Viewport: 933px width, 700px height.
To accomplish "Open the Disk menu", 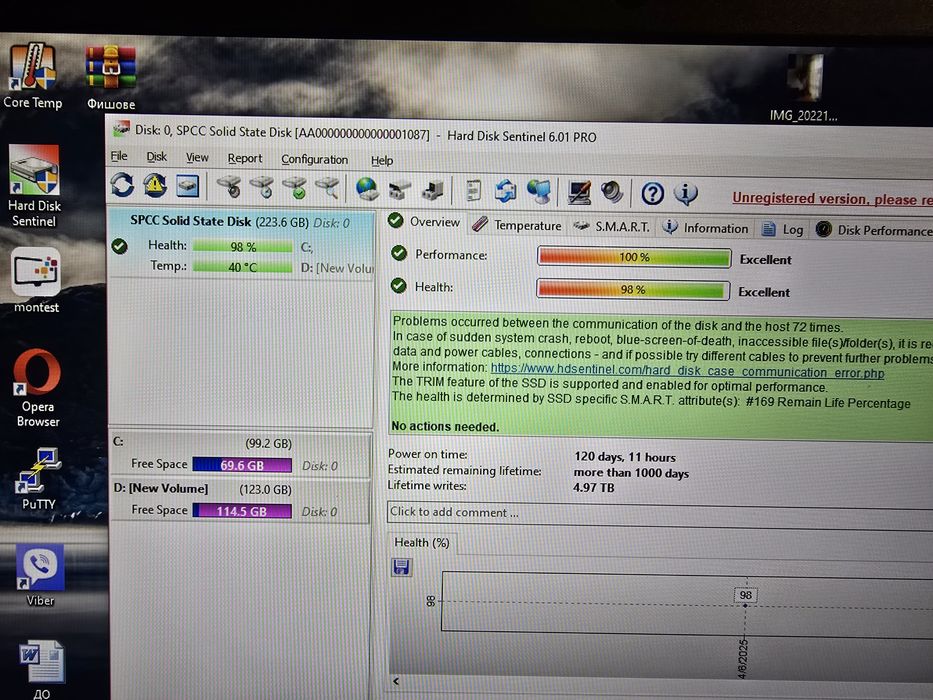I will 156,157.
